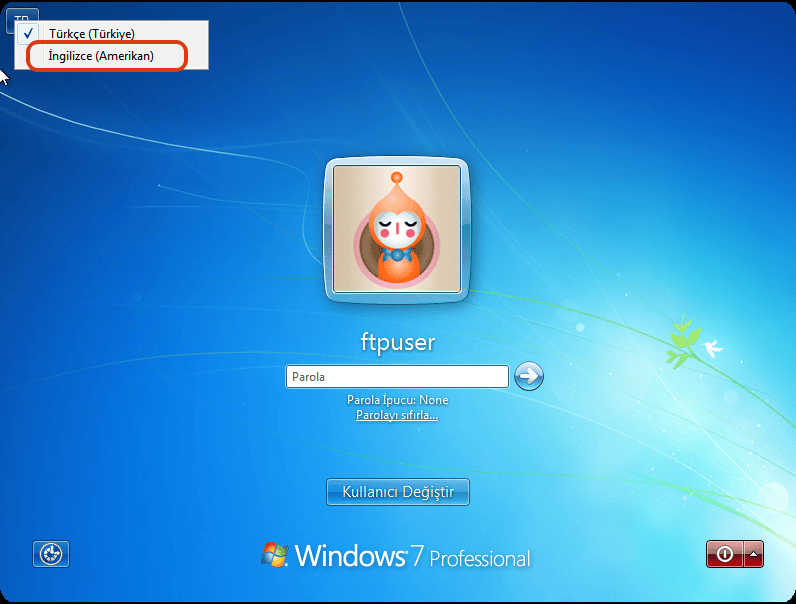
Task: Choose Türkçe (Türkiye) keyboard layout
Action: tap(92, 33)
